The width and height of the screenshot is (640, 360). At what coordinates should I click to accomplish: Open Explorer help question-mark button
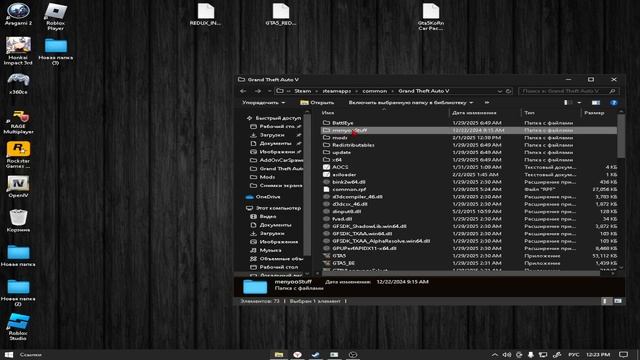point(613,103)
